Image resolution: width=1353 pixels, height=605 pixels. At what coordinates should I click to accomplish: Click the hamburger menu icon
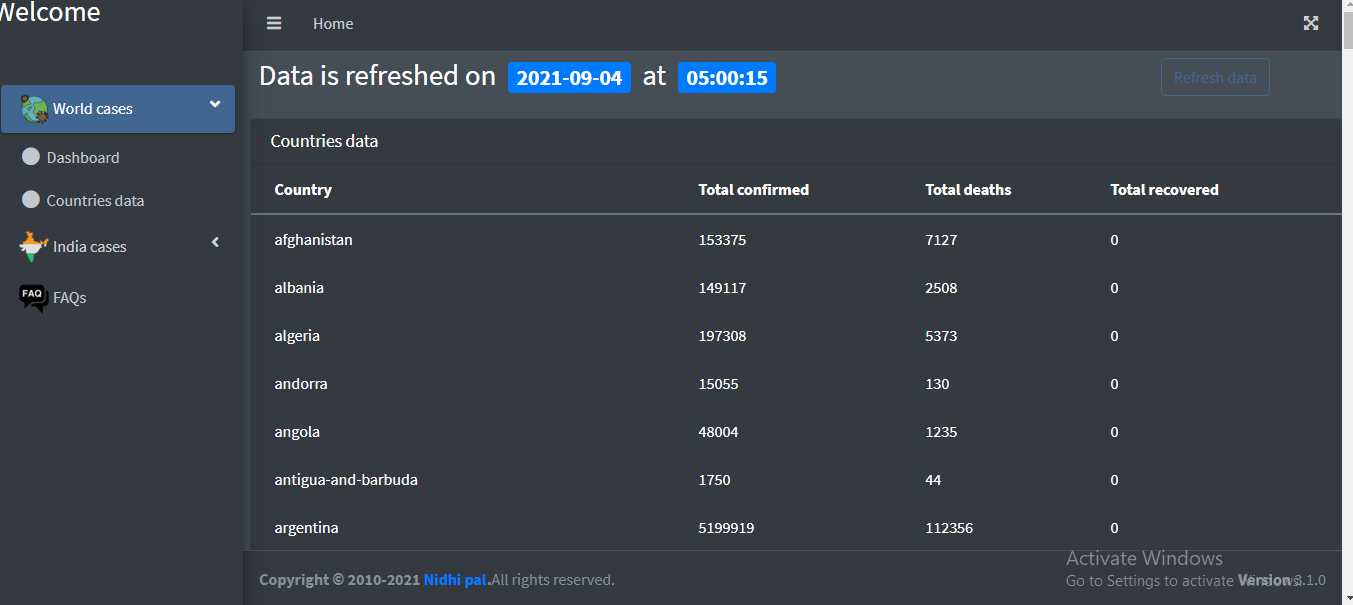pos(274,24)
